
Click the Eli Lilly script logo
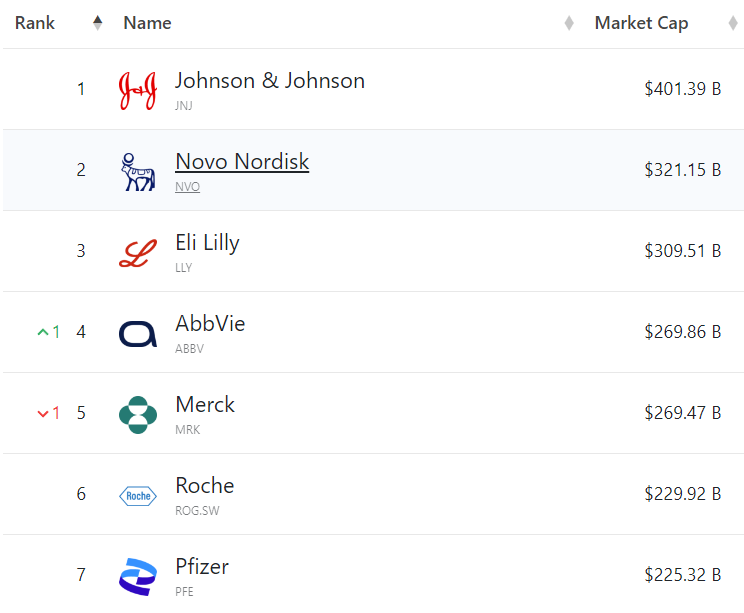(138, 252)
